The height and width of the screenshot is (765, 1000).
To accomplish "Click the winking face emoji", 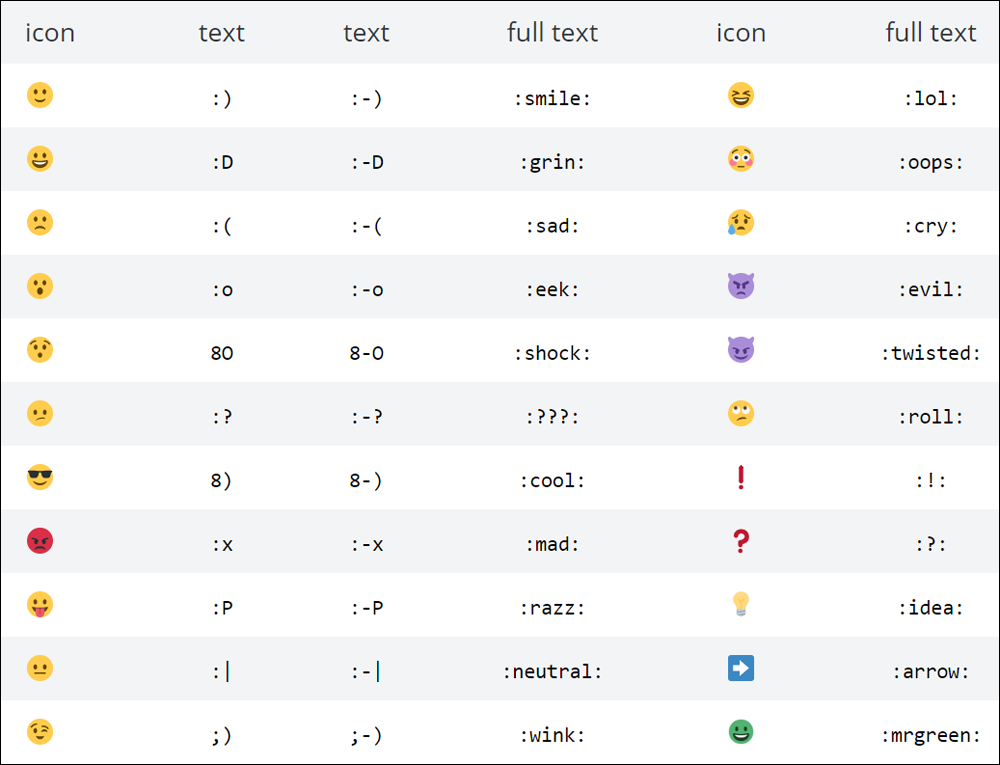I will [x=40, y=732].
